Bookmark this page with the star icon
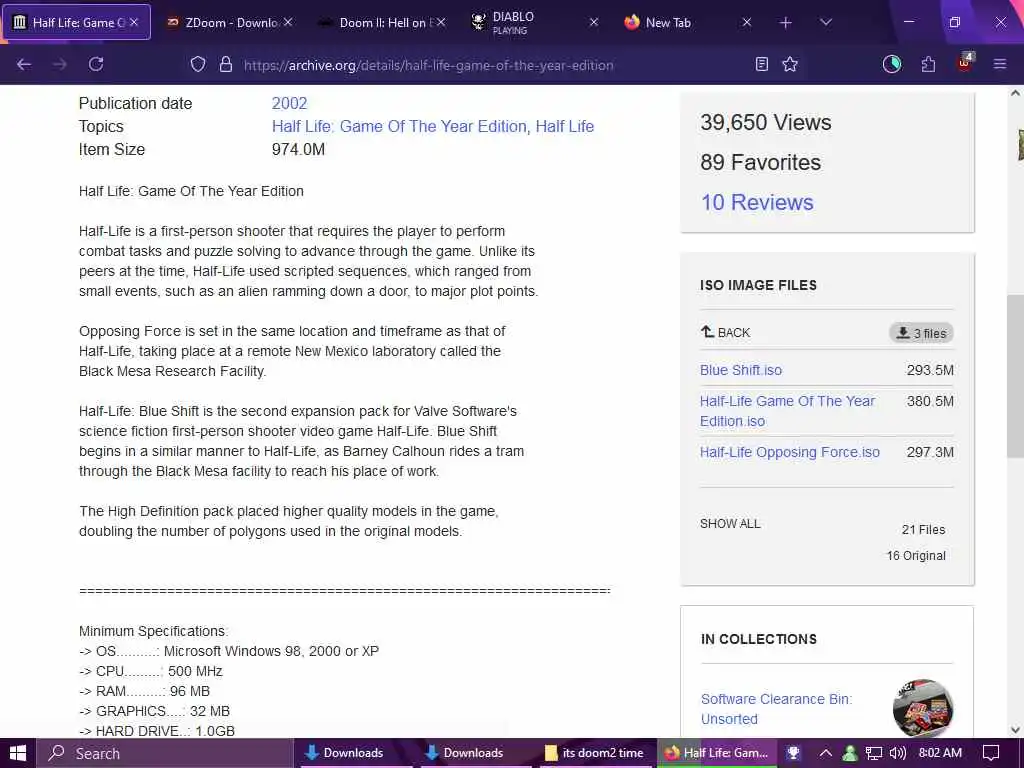Screen dimensions: 1024x768 [790, 64]
